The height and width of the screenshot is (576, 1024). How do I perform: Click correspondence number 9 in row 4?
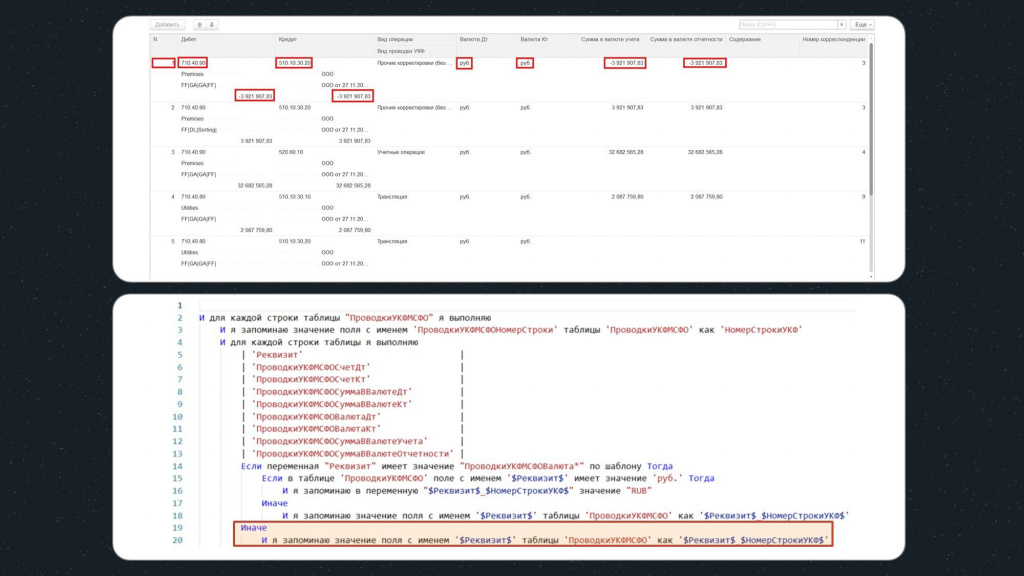863,197
